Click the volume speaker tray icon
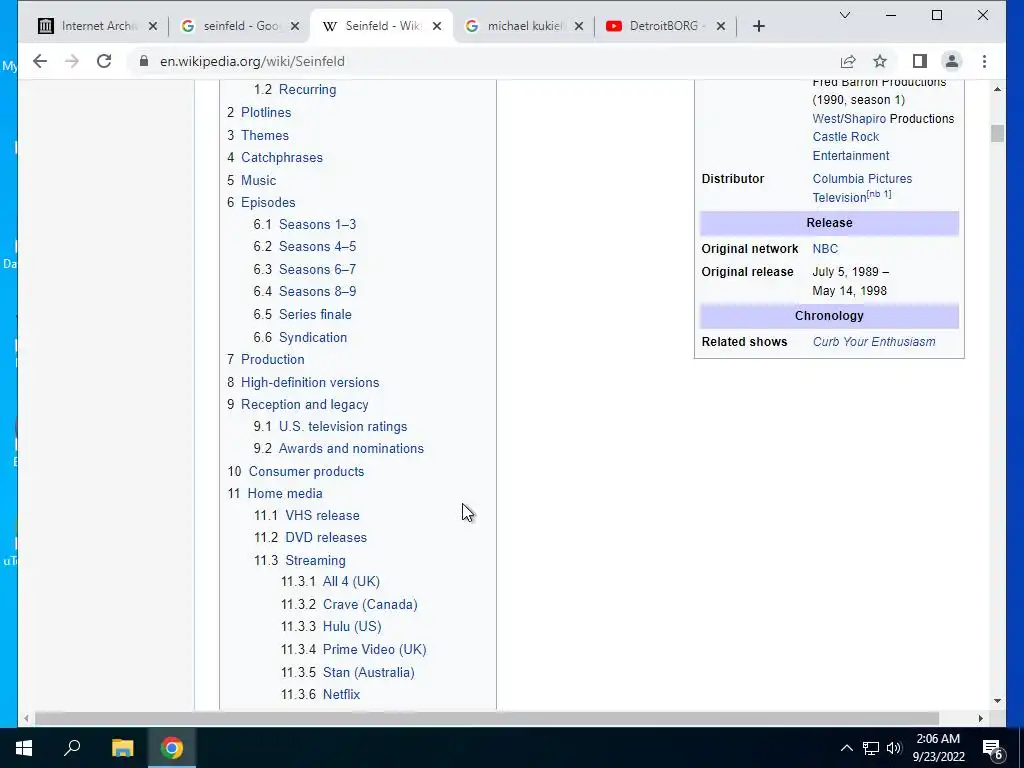 894,748
